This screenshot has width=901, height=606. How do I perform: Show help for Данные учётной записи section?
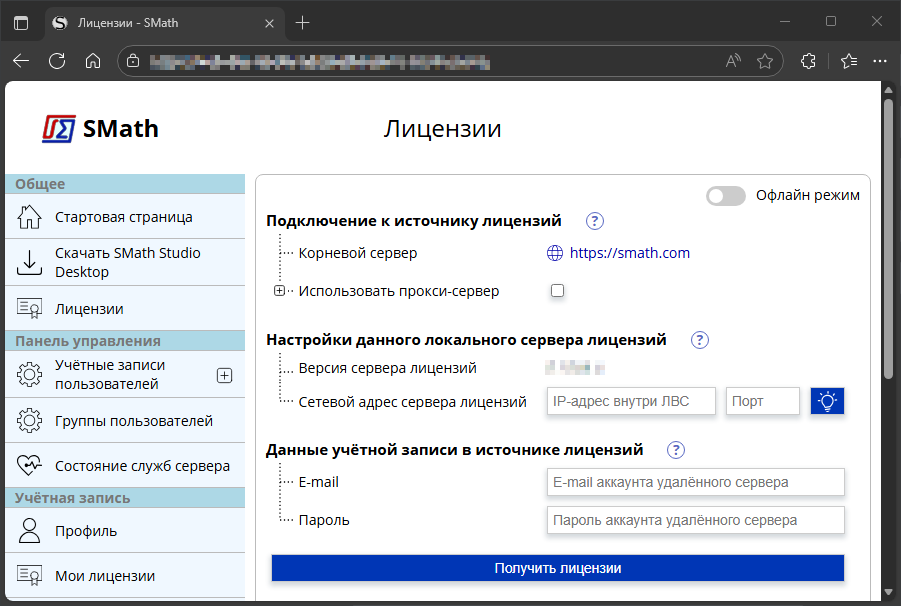677,450
